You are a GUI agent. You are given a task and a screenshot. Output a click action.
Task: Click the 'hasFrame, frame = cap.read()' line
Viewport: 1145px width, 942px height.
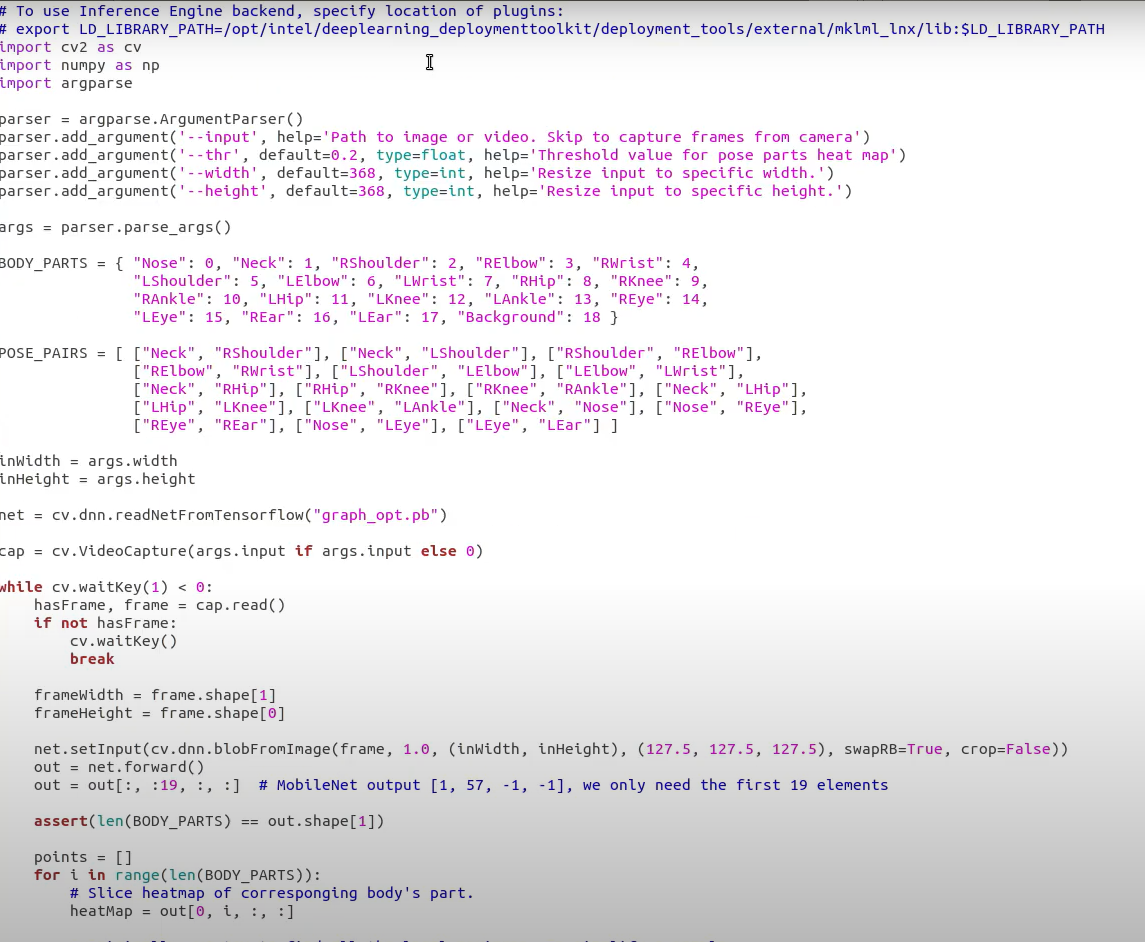coord(159,605)
